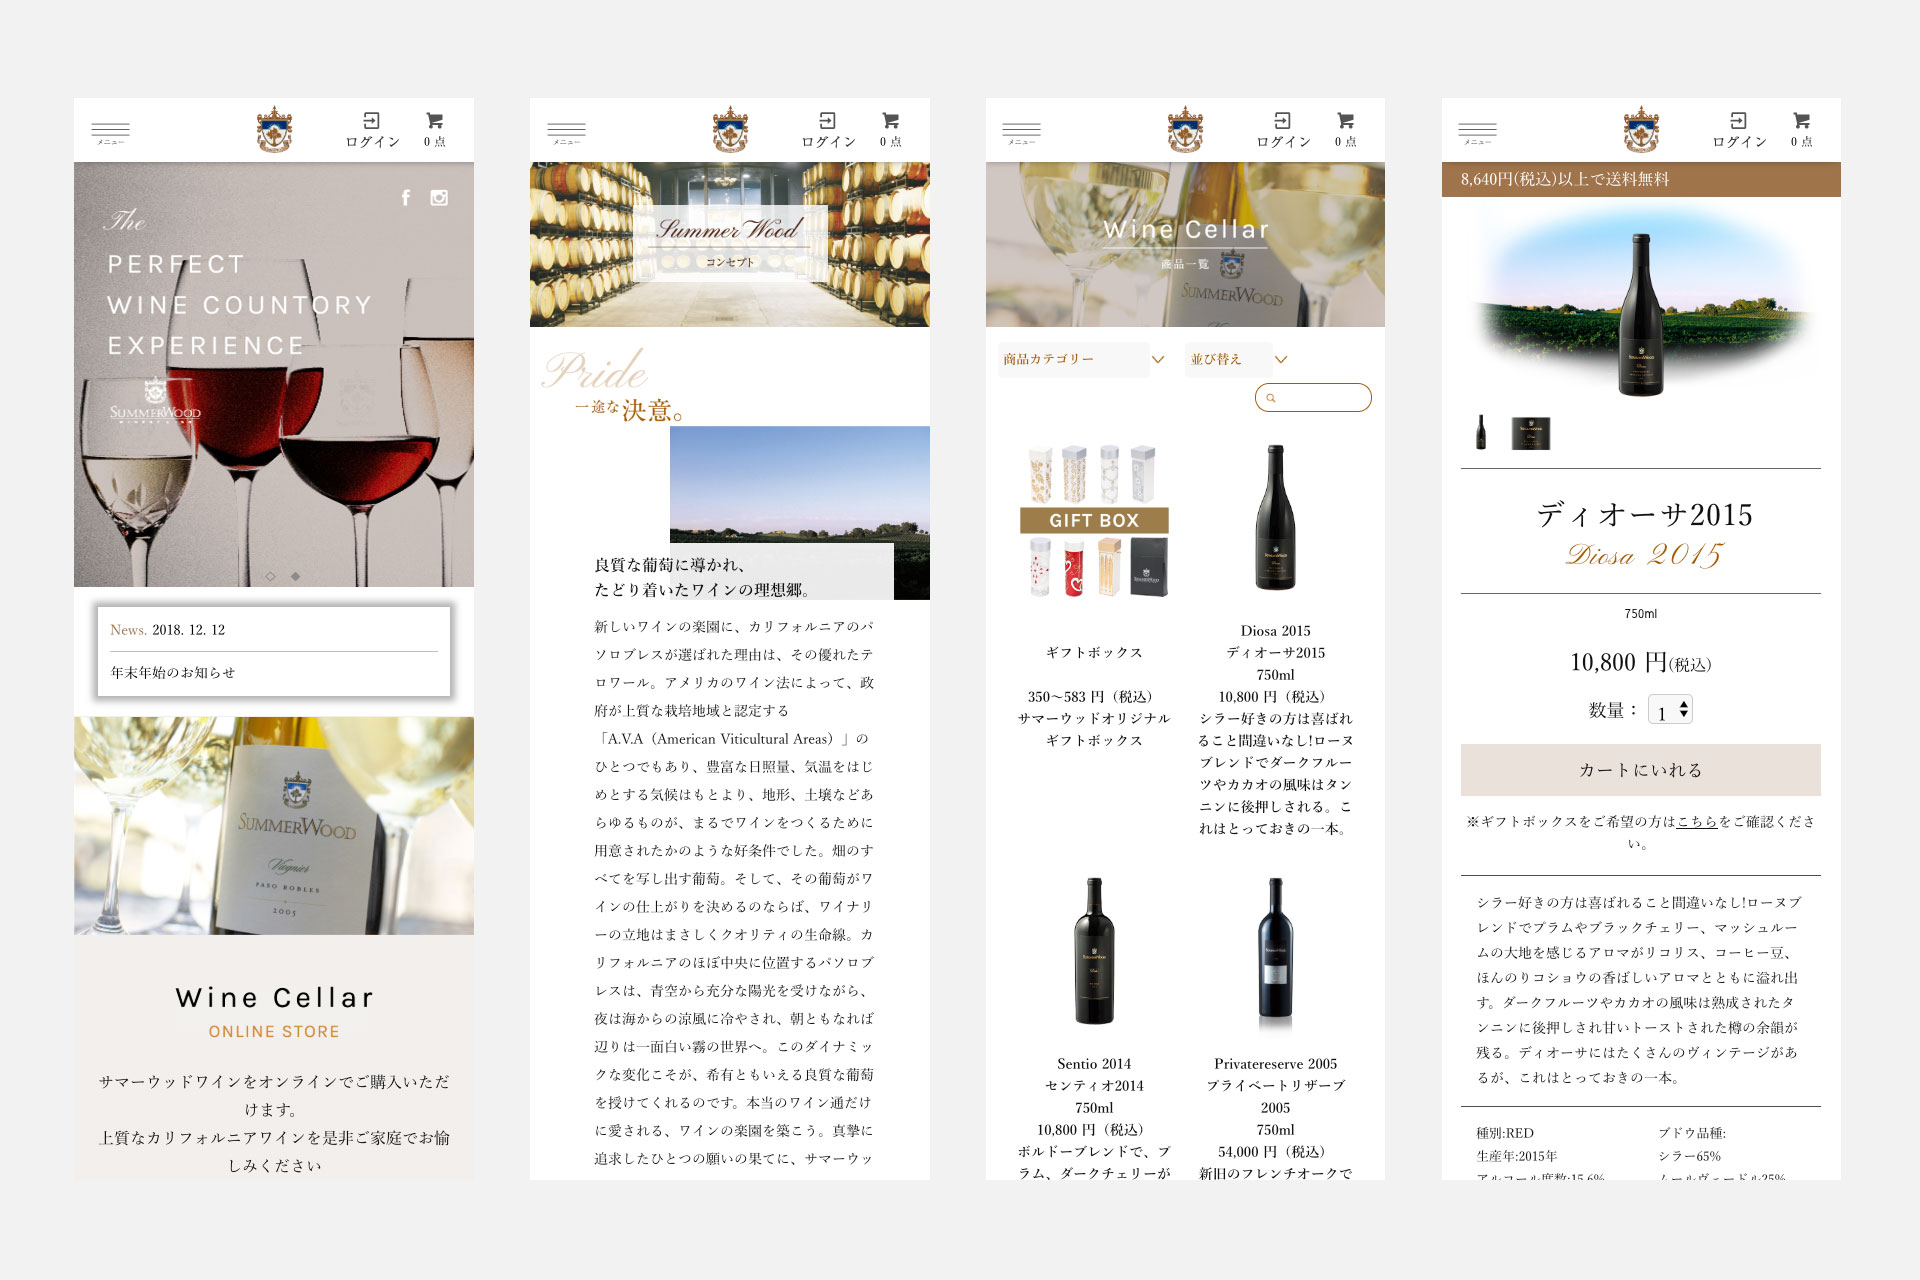Change quantity using the 数量 stepper

tap(1671, 710)
